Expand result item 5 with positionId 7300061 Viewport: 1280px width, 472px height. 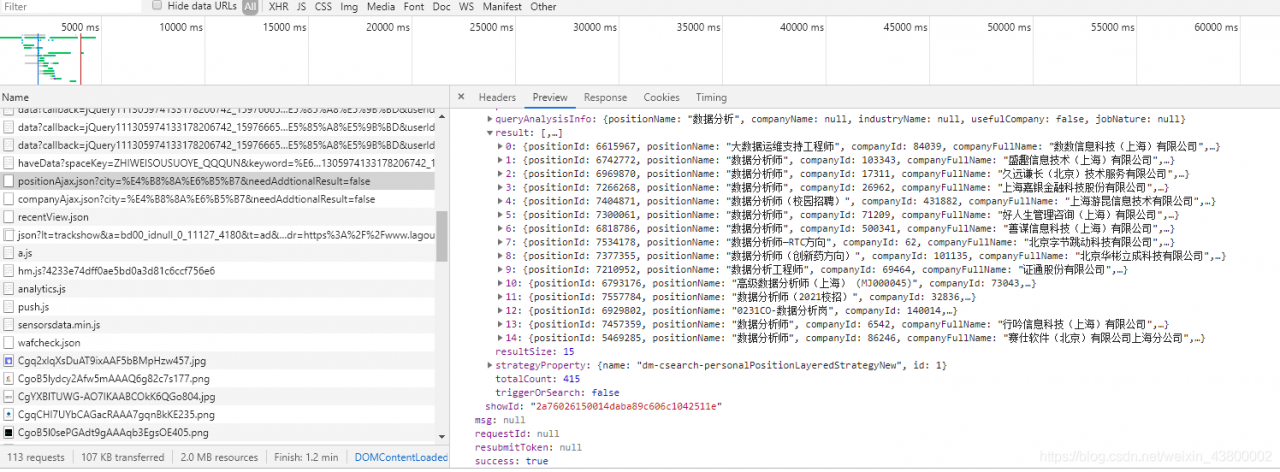[x=500, y=214]
